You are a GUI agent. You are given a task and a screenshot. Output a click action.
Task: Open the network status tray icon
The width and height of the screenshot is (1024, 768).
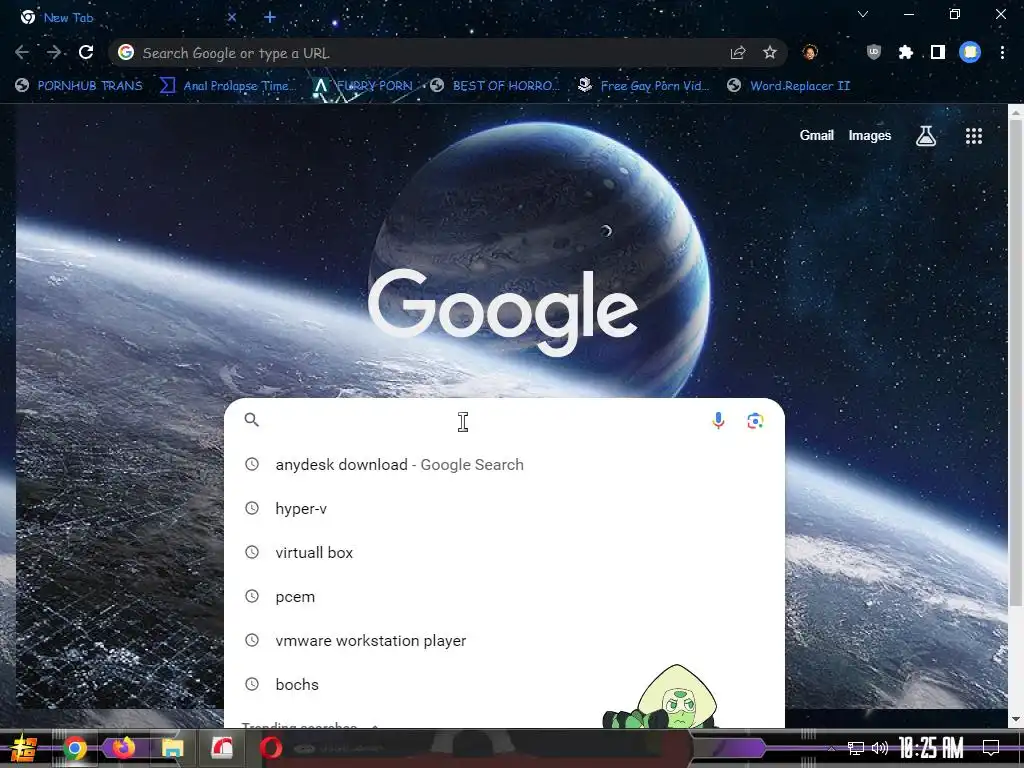point(856,748)
